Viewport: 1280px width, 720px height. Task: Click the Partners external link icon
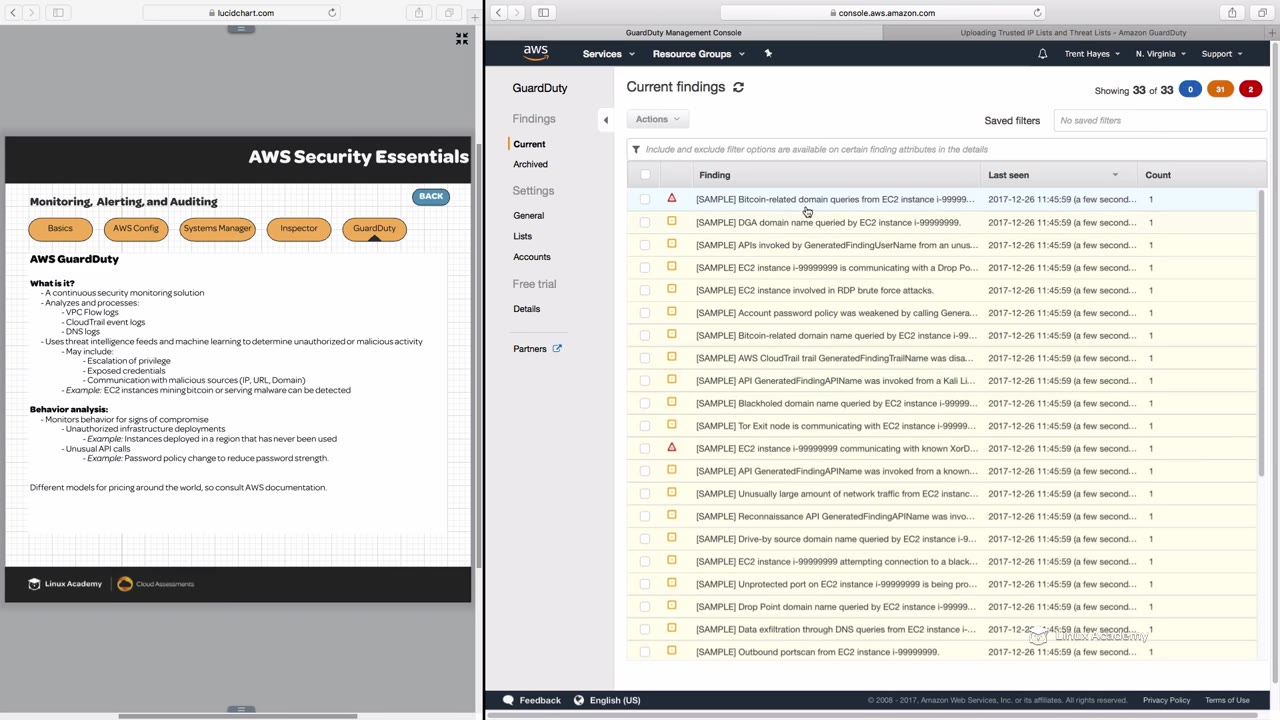click(557, 349)
